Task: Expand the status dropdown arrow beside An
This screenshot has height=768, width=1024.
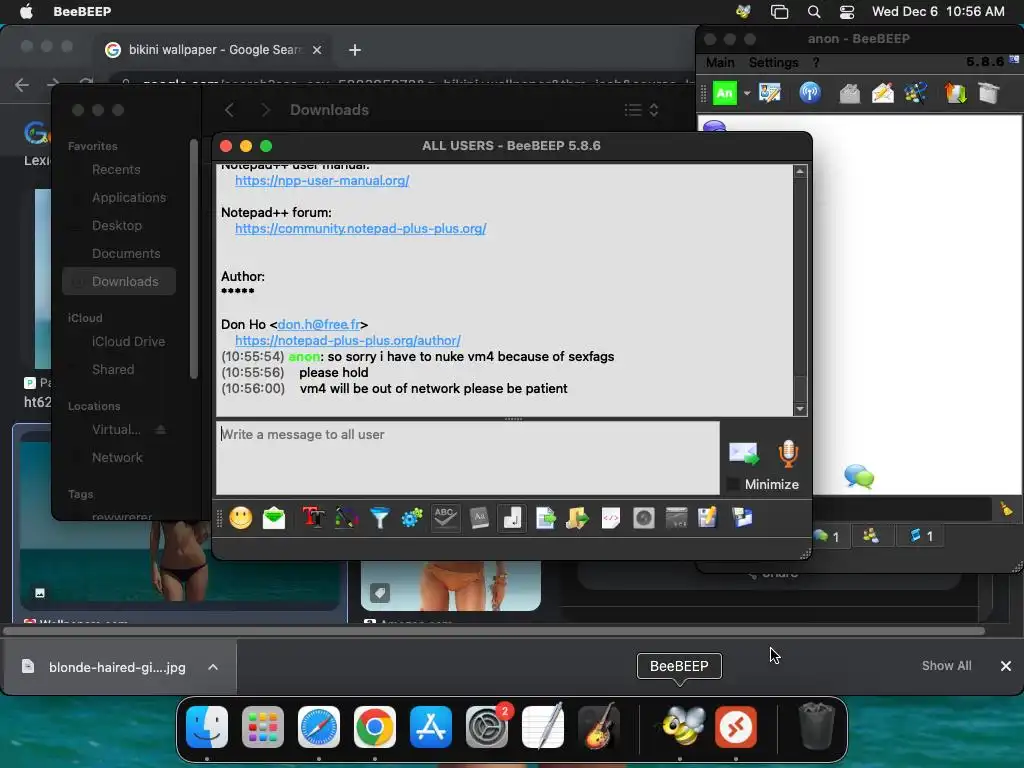Action: [x=746, y=93]
